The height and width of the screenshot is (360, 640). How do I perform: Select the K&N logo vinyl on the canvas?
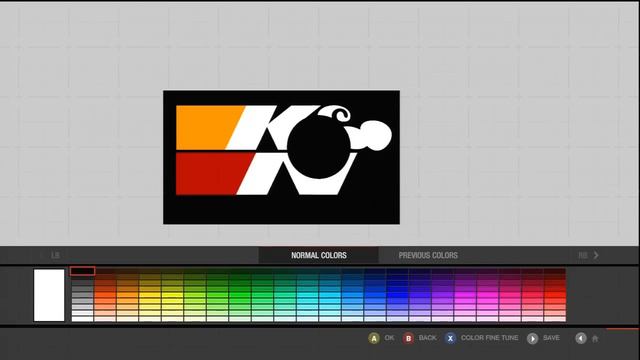point(281,157)
